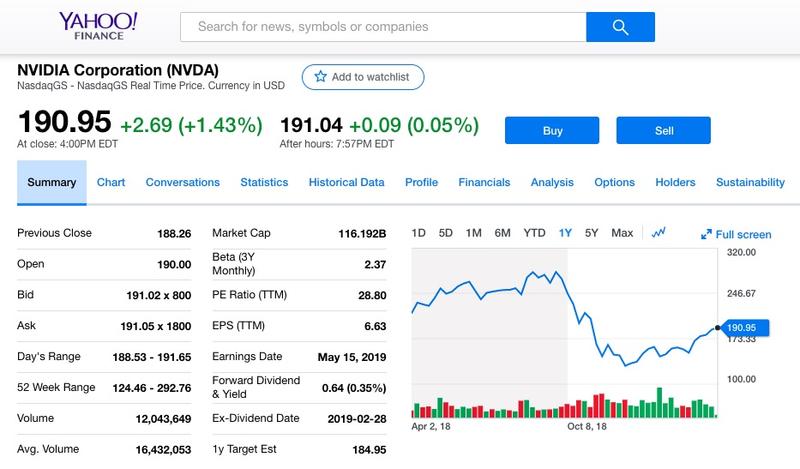Viewport: 800px width, 469px height.
Task: Click the 190.95 price marker on chart
Action: coord(741,327)
